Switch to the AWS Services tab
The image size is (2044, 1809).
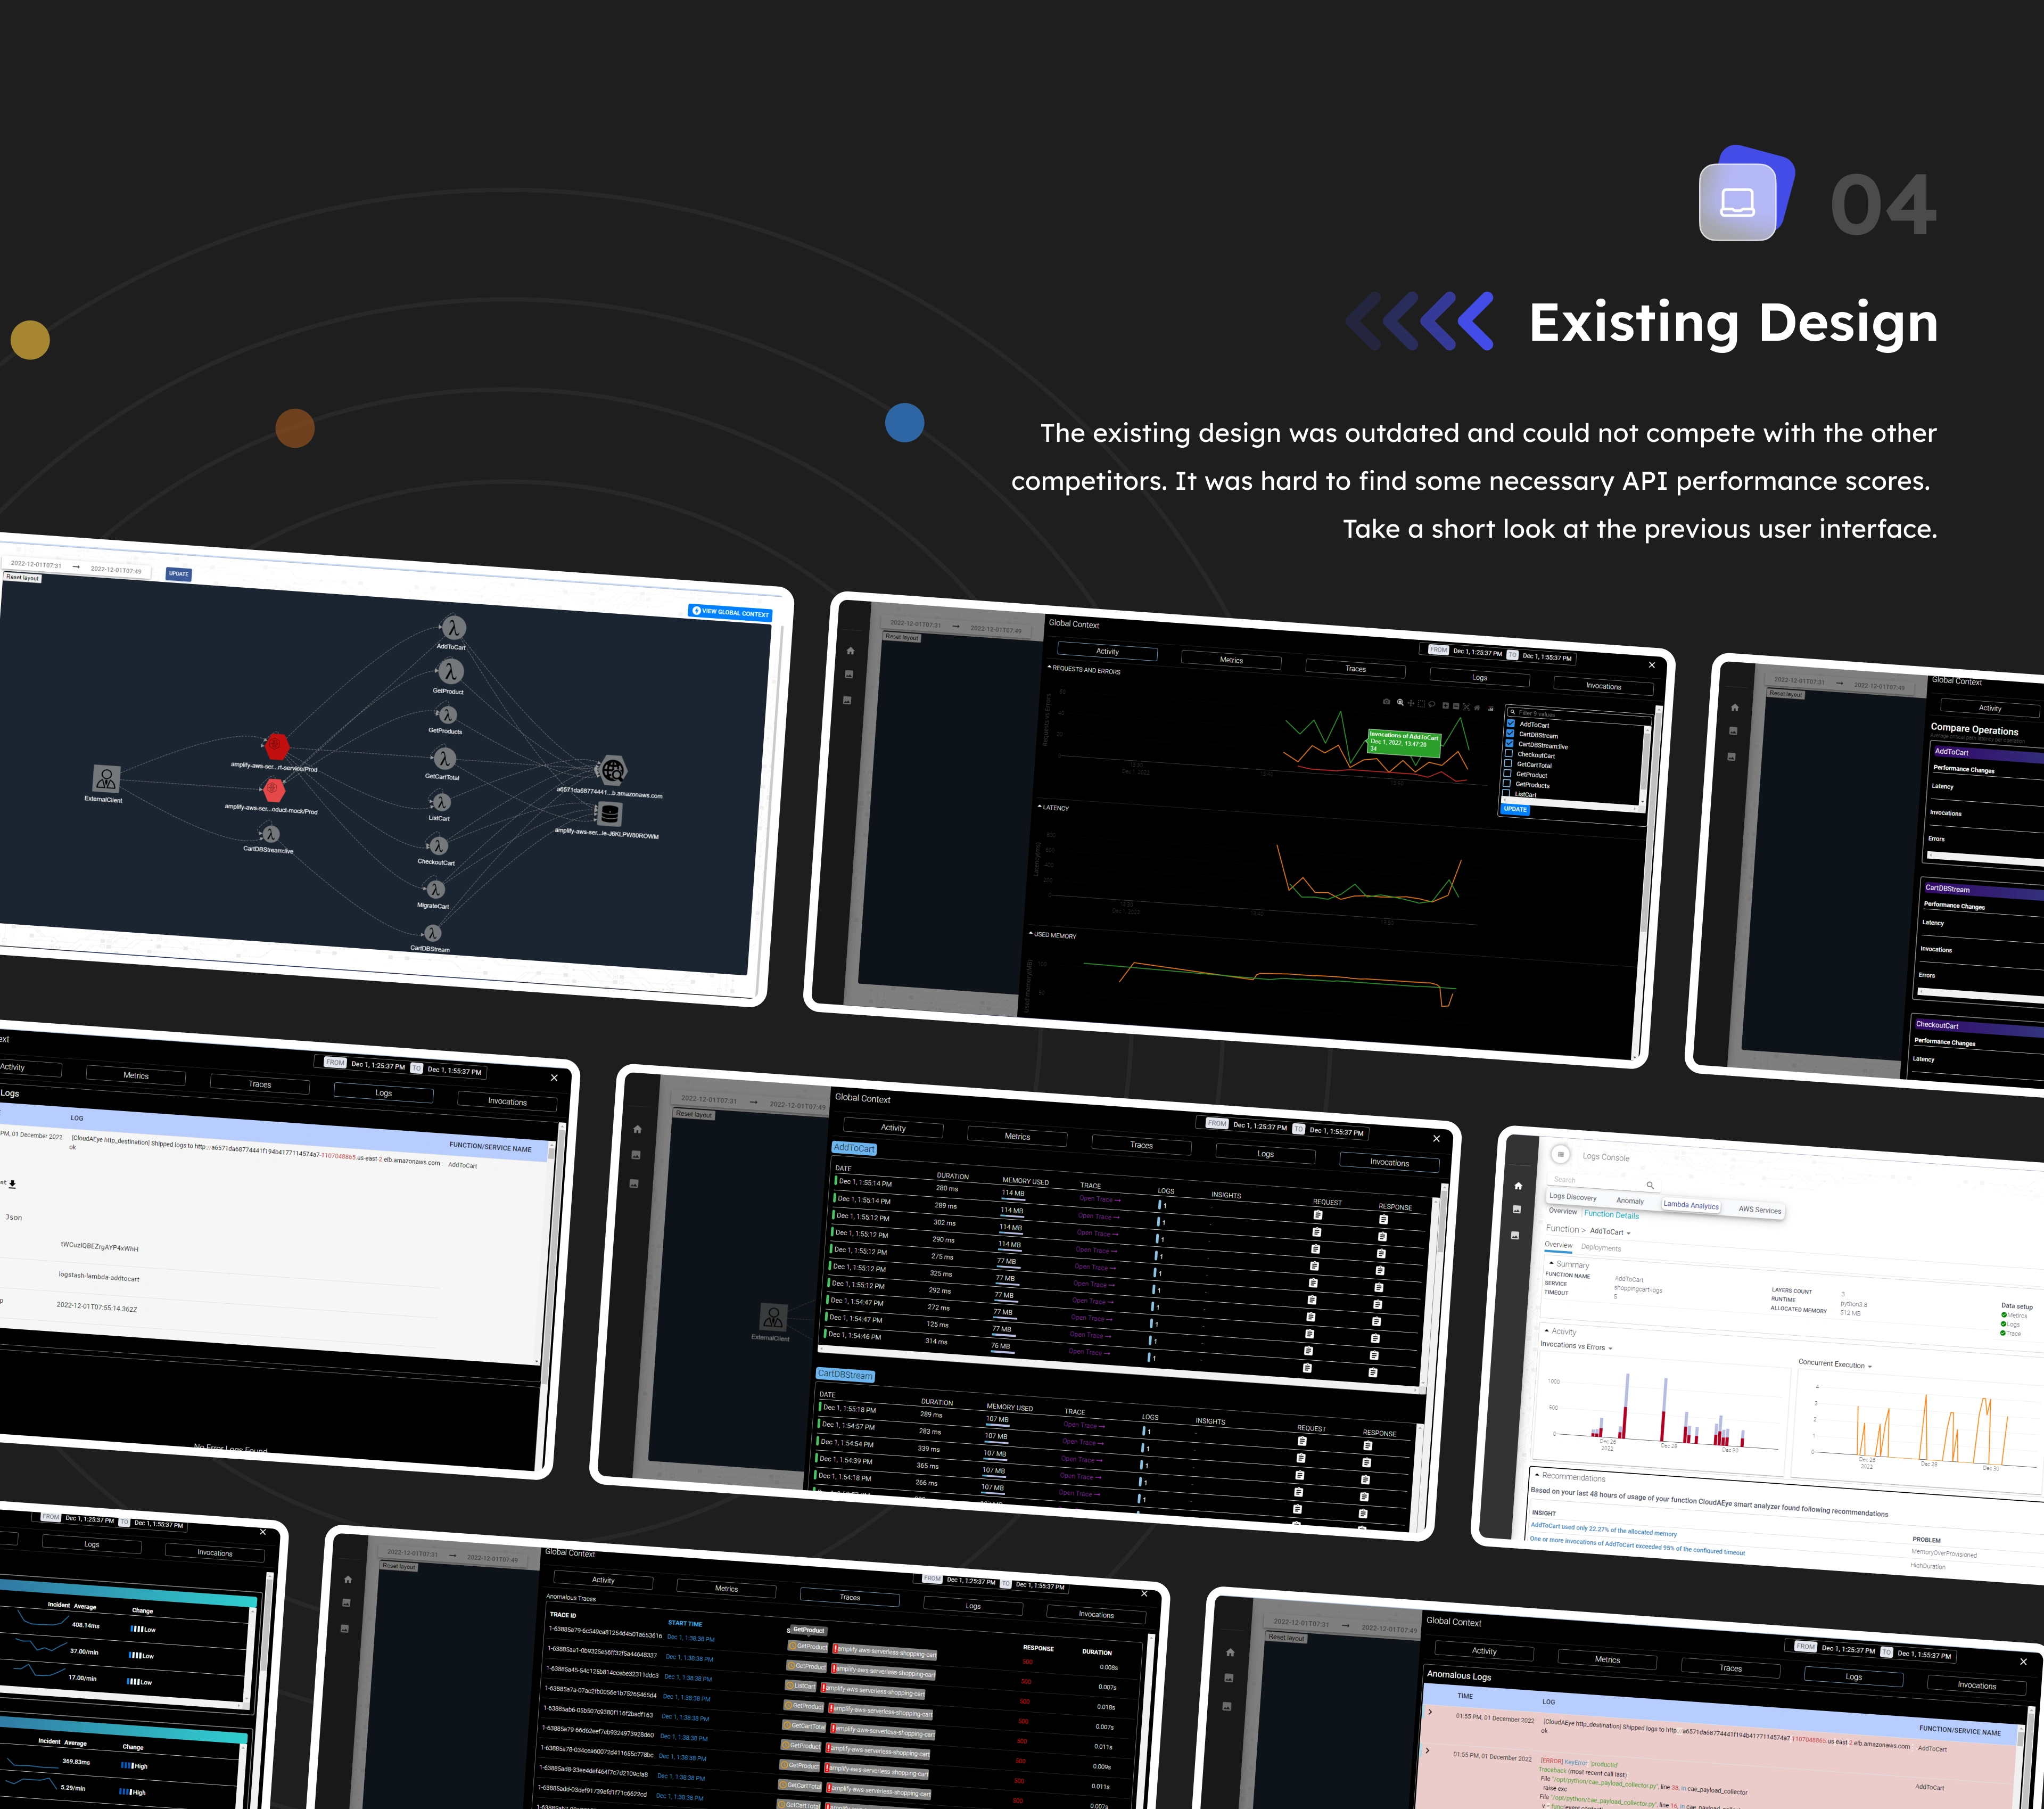1760,1210
